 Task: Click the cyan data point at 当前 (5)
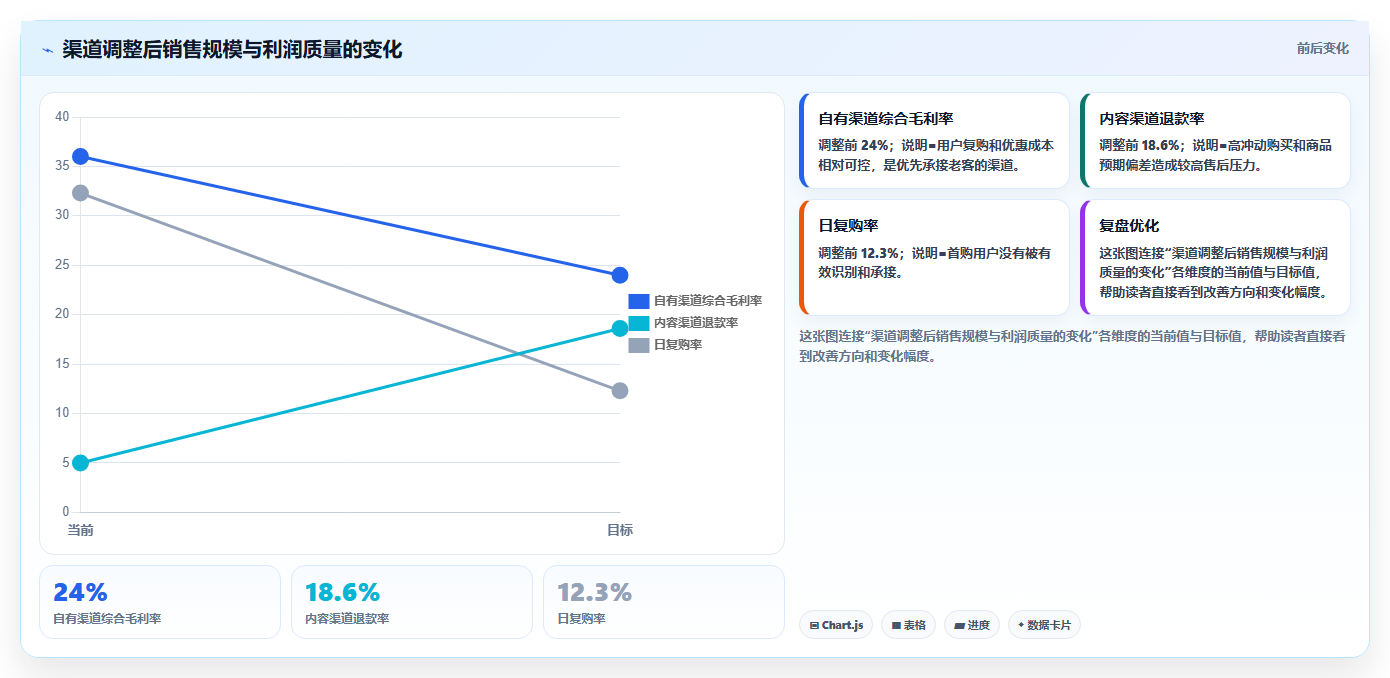point(80,463)
